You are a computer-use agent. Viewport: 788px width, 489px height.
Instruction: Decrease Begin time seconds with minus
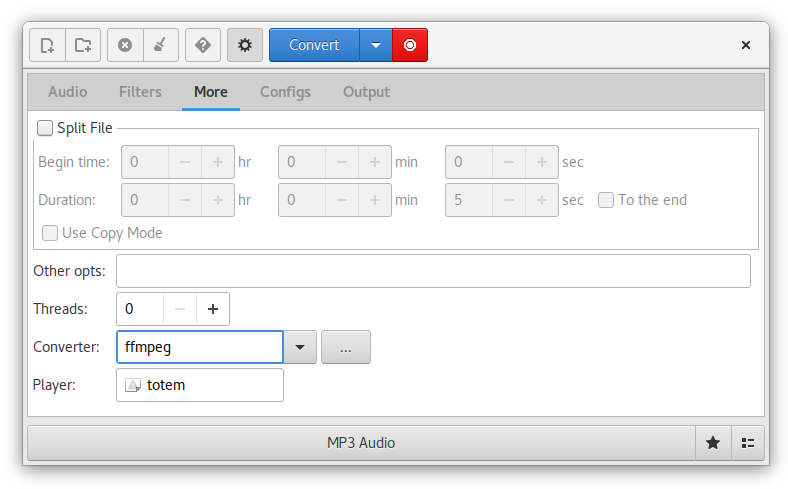click(x=509, y=162)
